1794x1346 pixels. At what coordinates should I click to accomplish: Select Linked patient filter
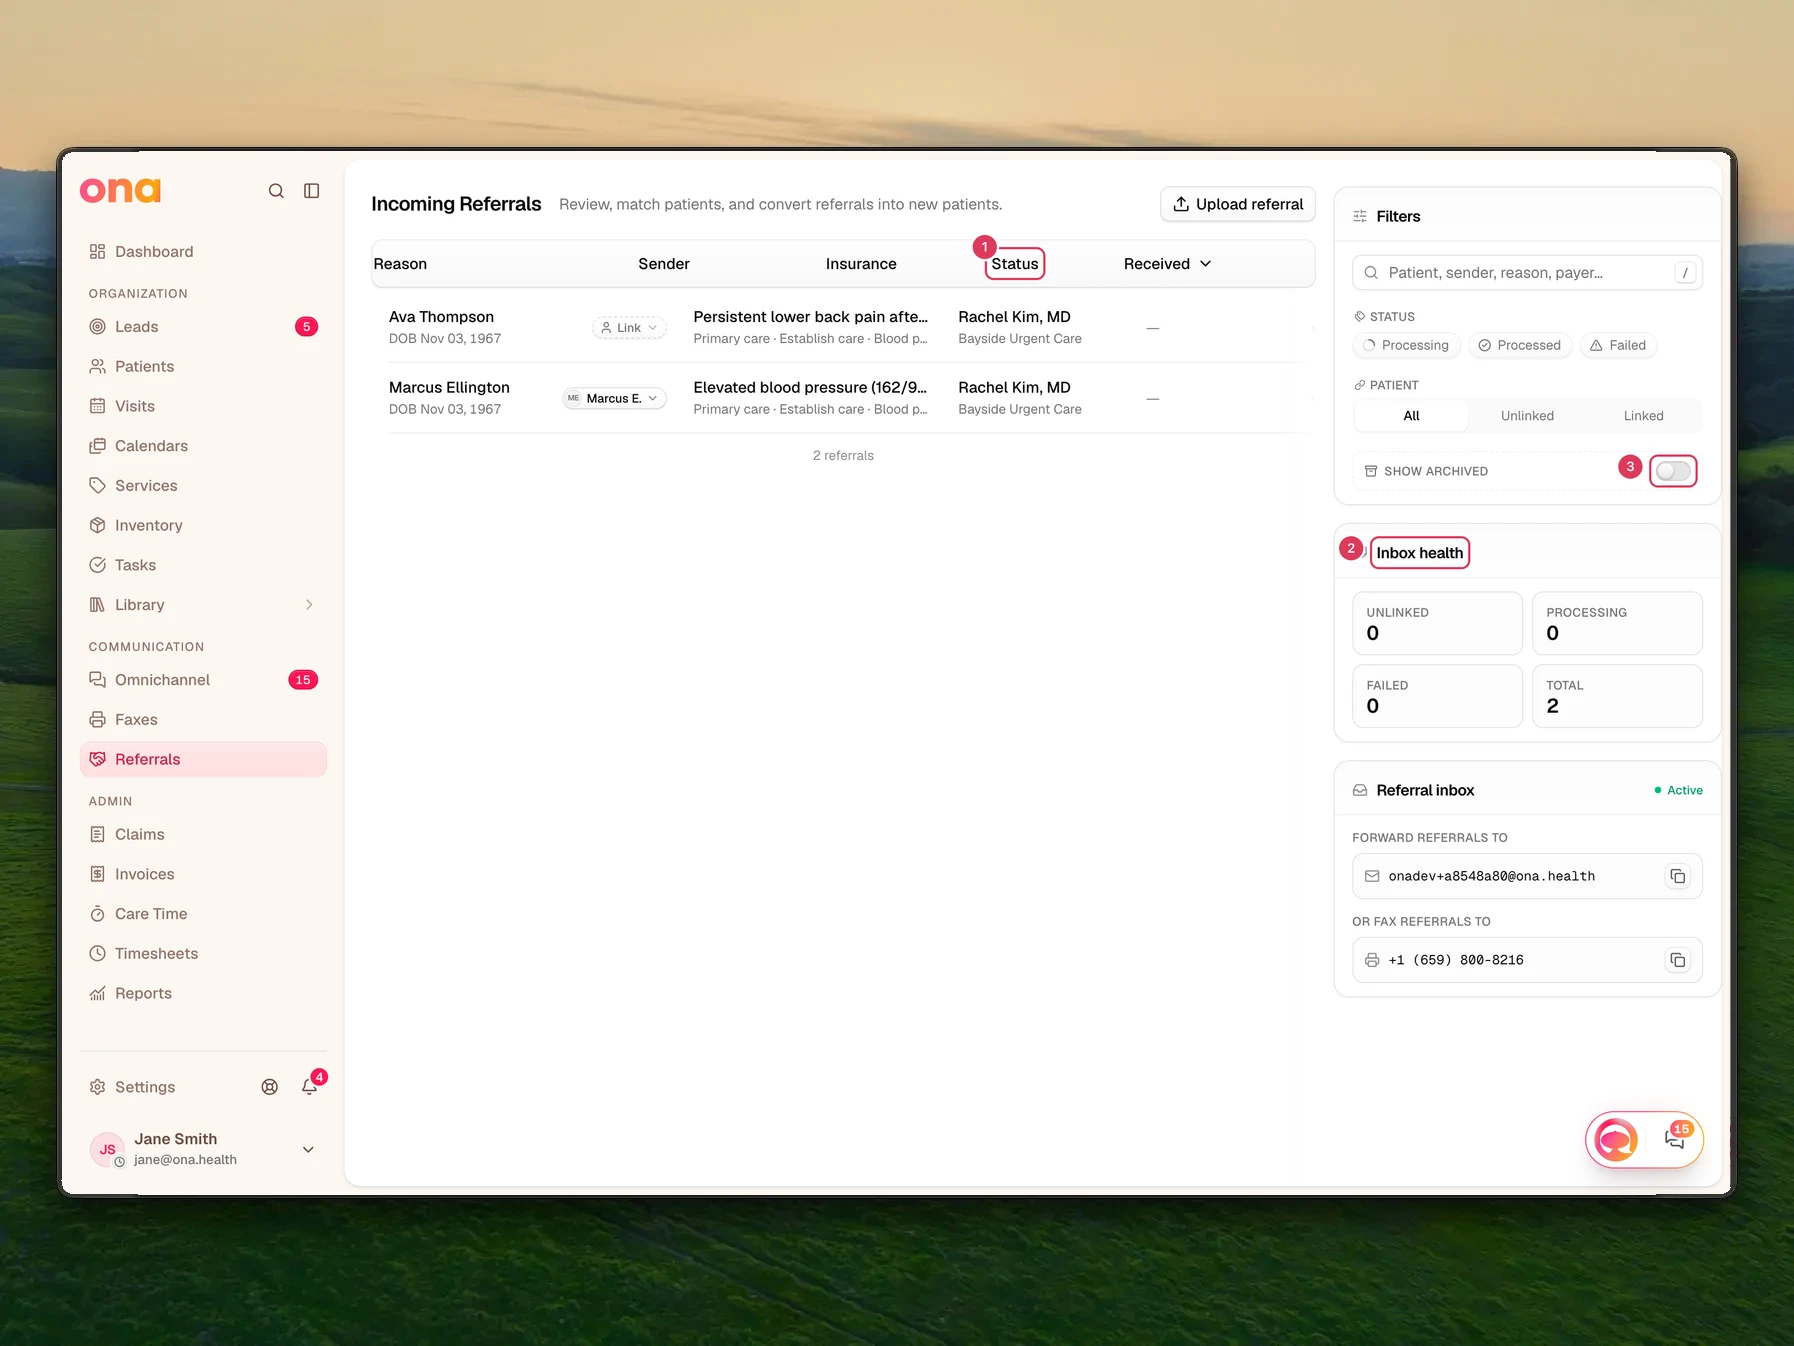pyautogui.click(x=1643, y=416)
